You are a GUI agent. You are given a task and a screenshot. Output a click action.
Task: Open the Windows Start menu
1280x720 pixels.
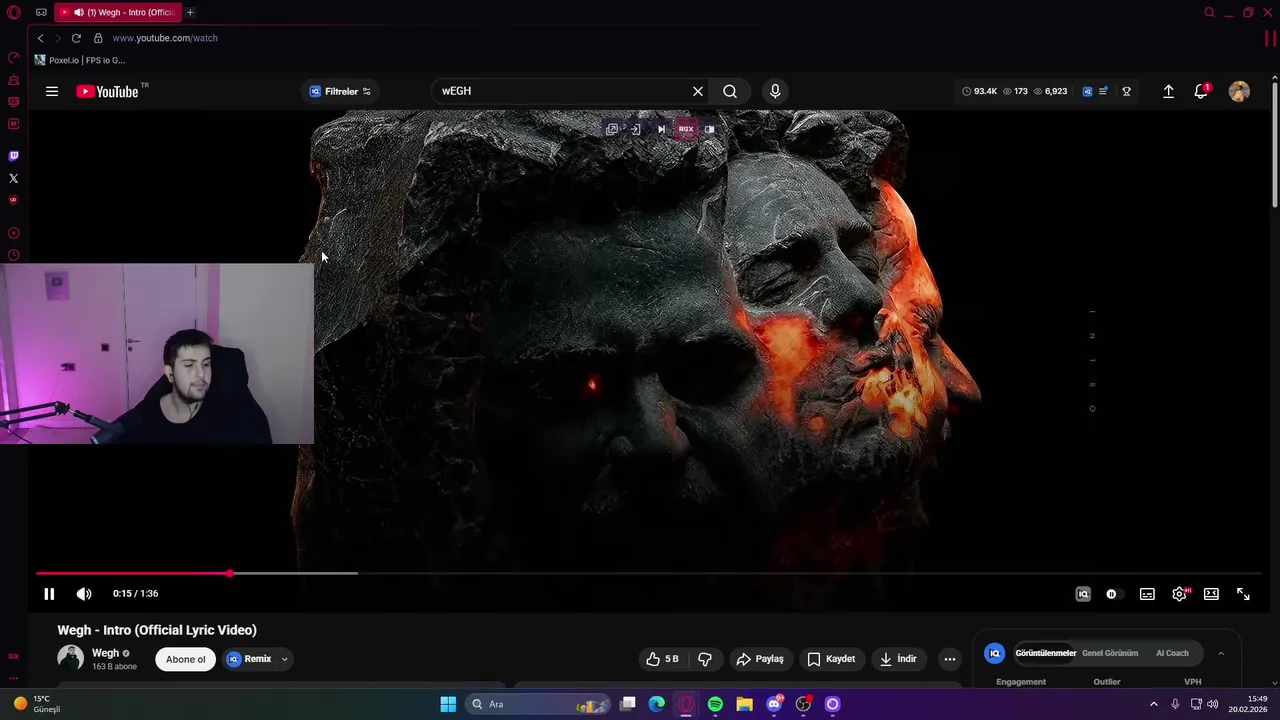[x=448, y=704]
